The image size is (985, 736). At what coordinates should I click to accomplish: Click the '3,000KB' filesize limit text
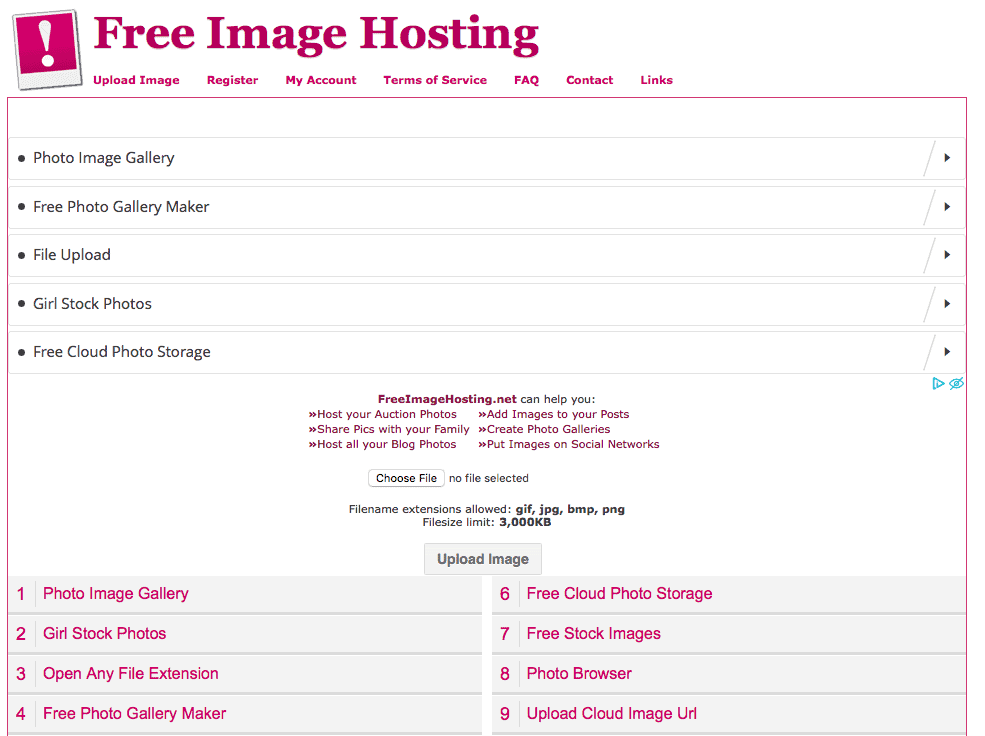point(525,522)
